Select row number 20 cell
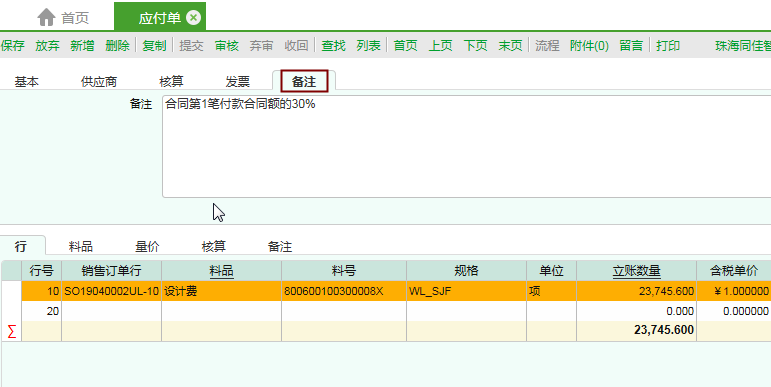 click(41, 311)
